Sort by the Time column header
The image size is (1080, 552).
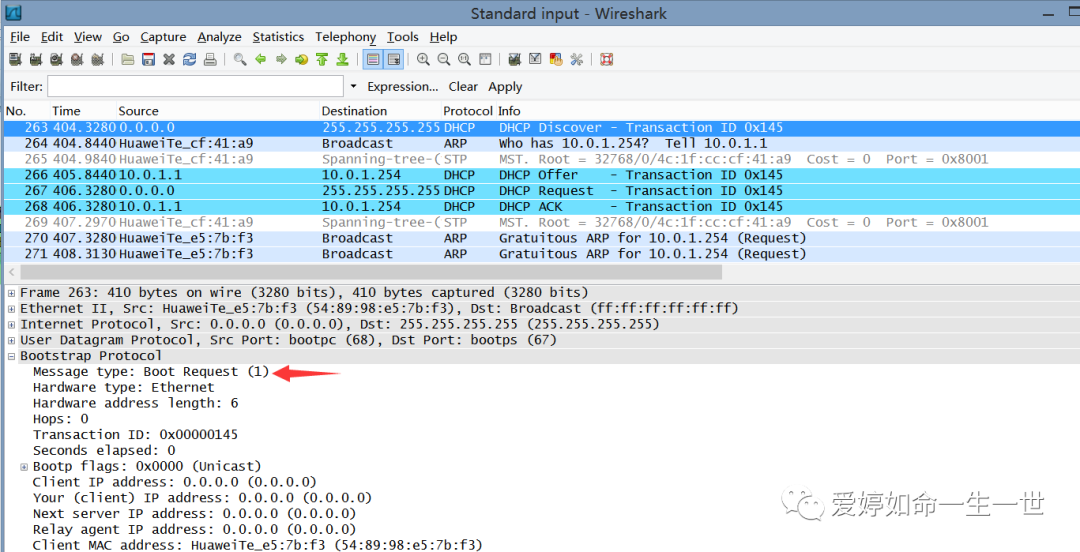(66, 111)
